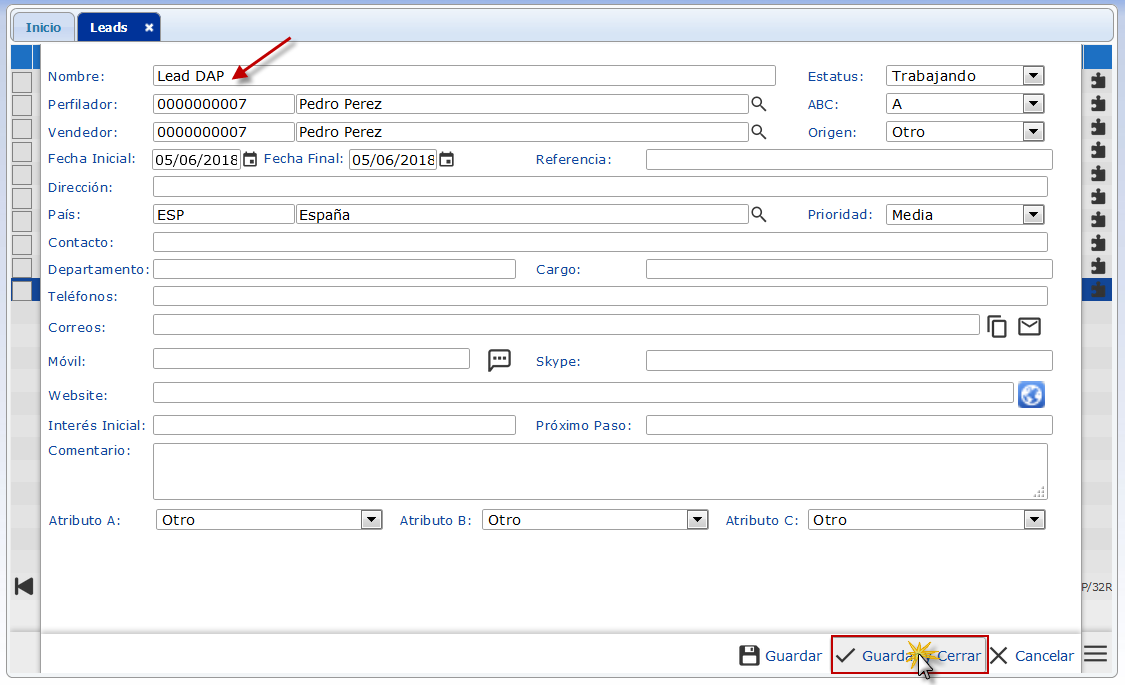Click the SMS chat icon beside Móvil
Screen dimensions: 1125x685
[499, 360]
